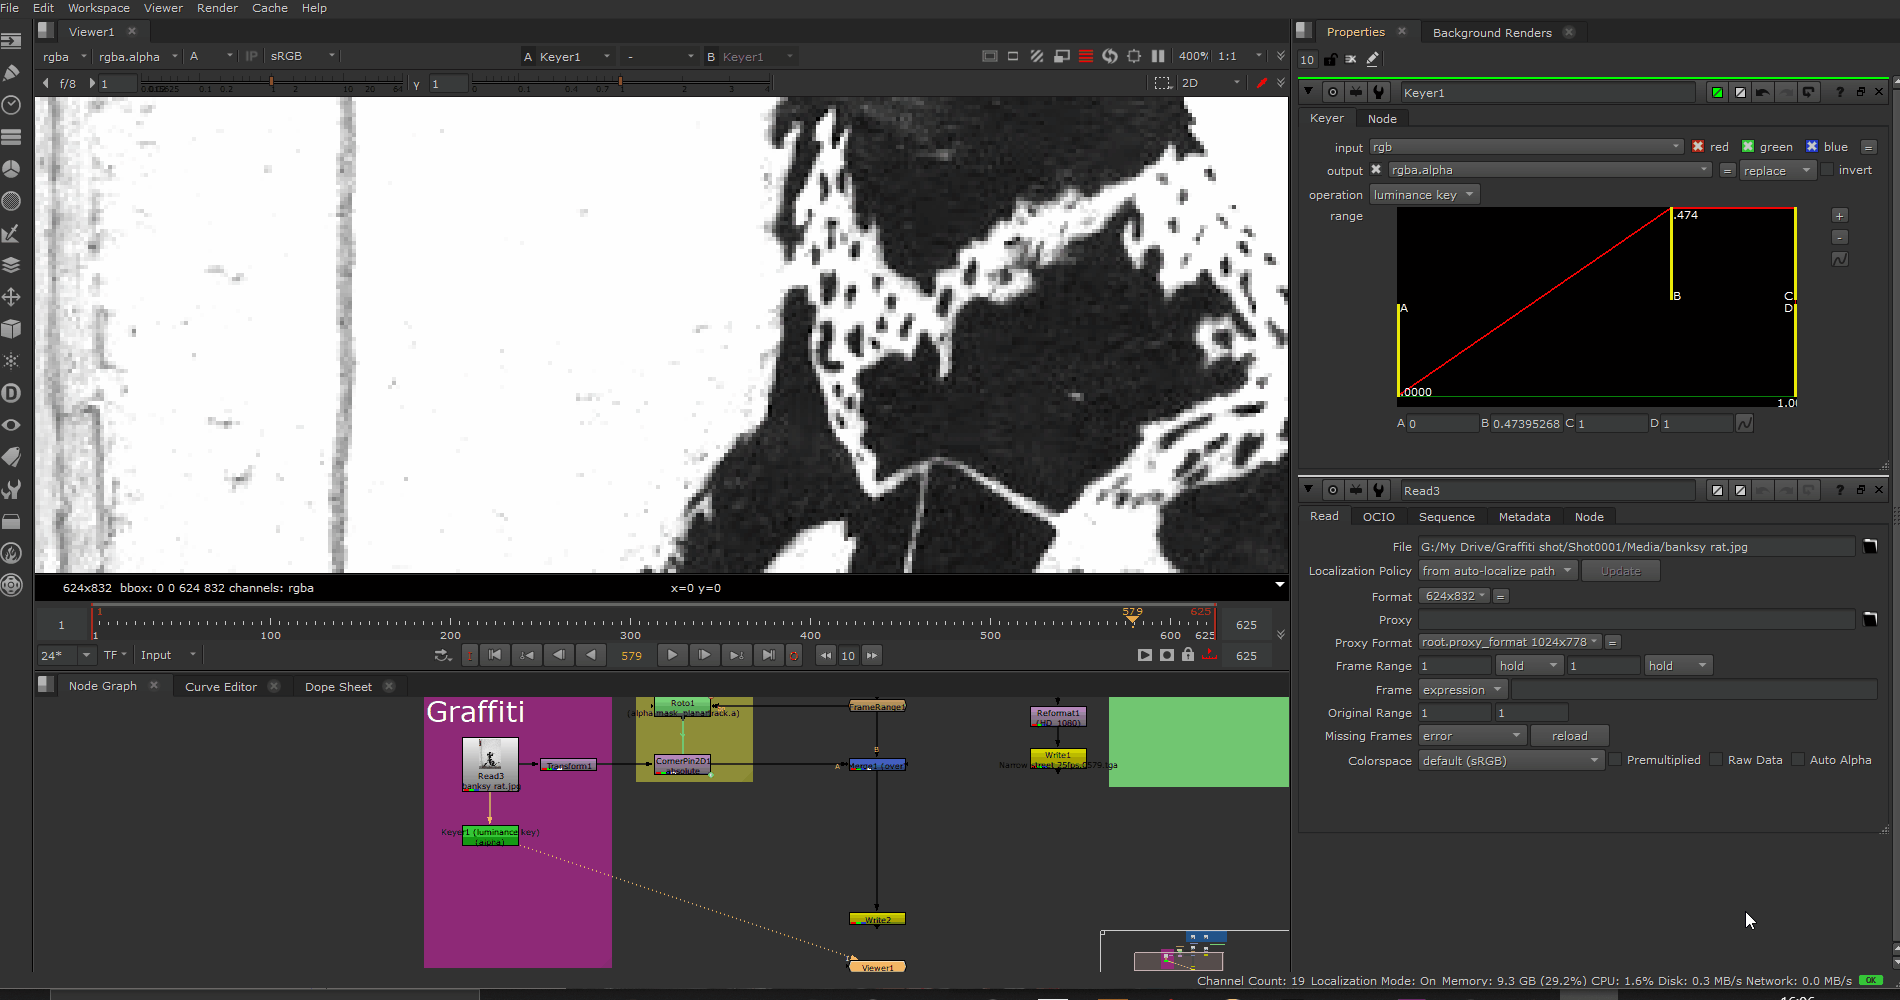Collapse the Keyer1 properties panel triangle
The height and width of the screenshot is (1000, 1900).
1308,91
